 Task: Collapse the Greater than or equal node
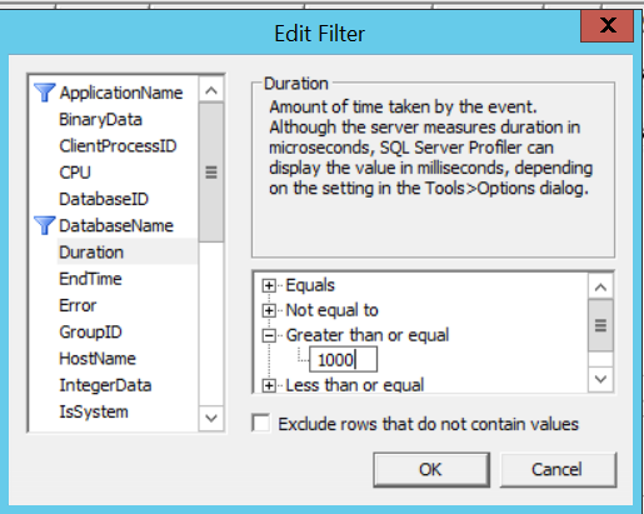(269, 336)
